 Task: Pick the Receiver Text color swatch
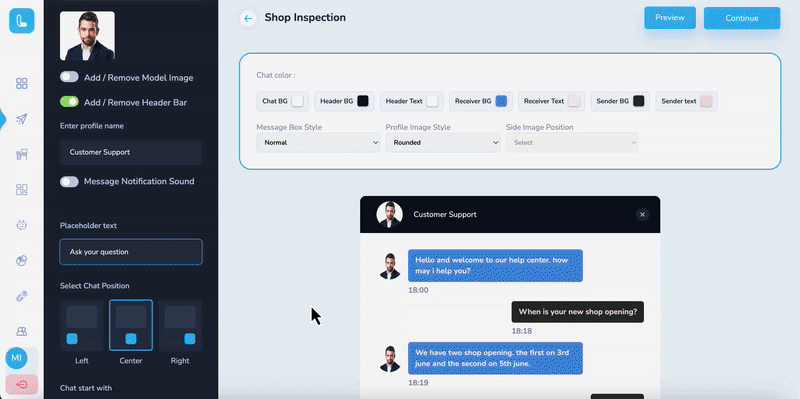[574, 101]
